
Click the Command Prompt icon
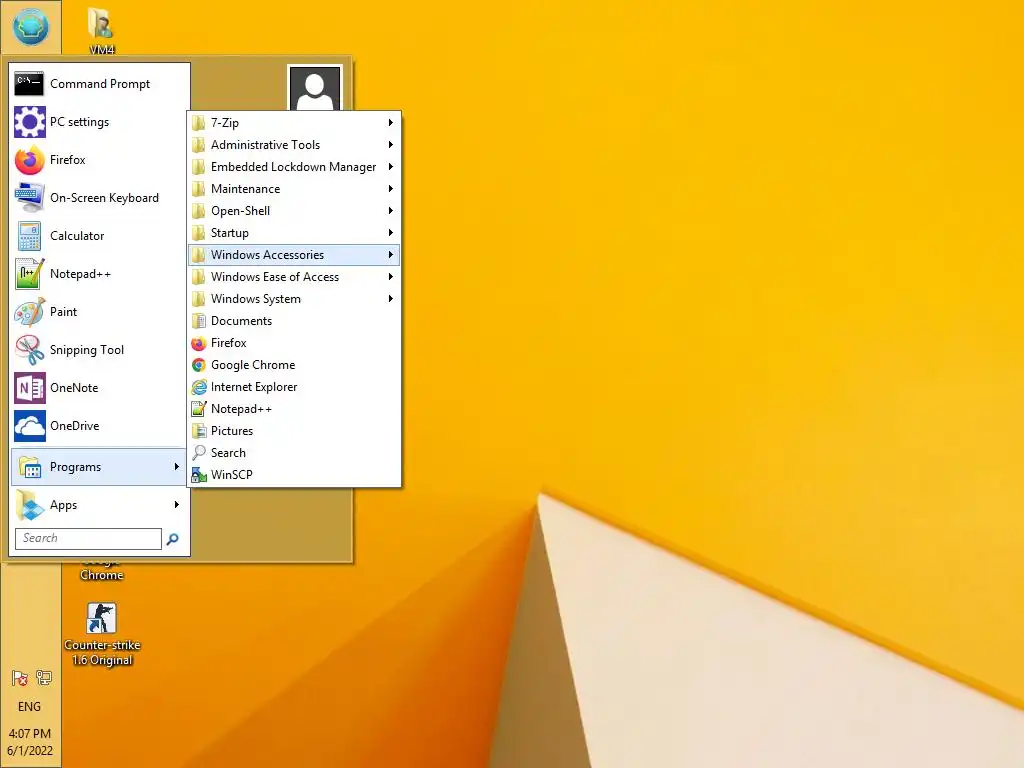click(x=29, y=84)
